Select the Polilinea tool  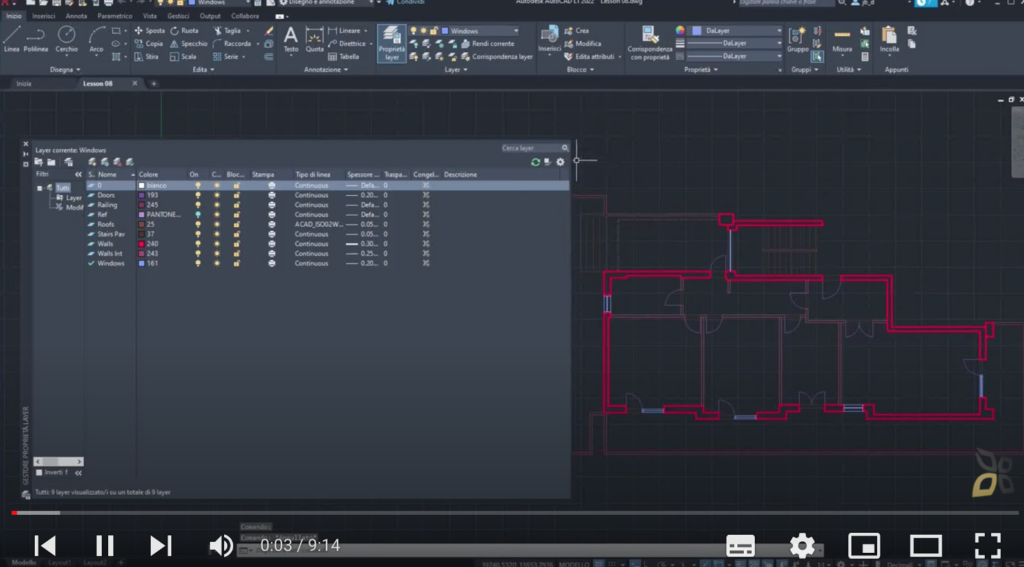[x=36, y=39]
